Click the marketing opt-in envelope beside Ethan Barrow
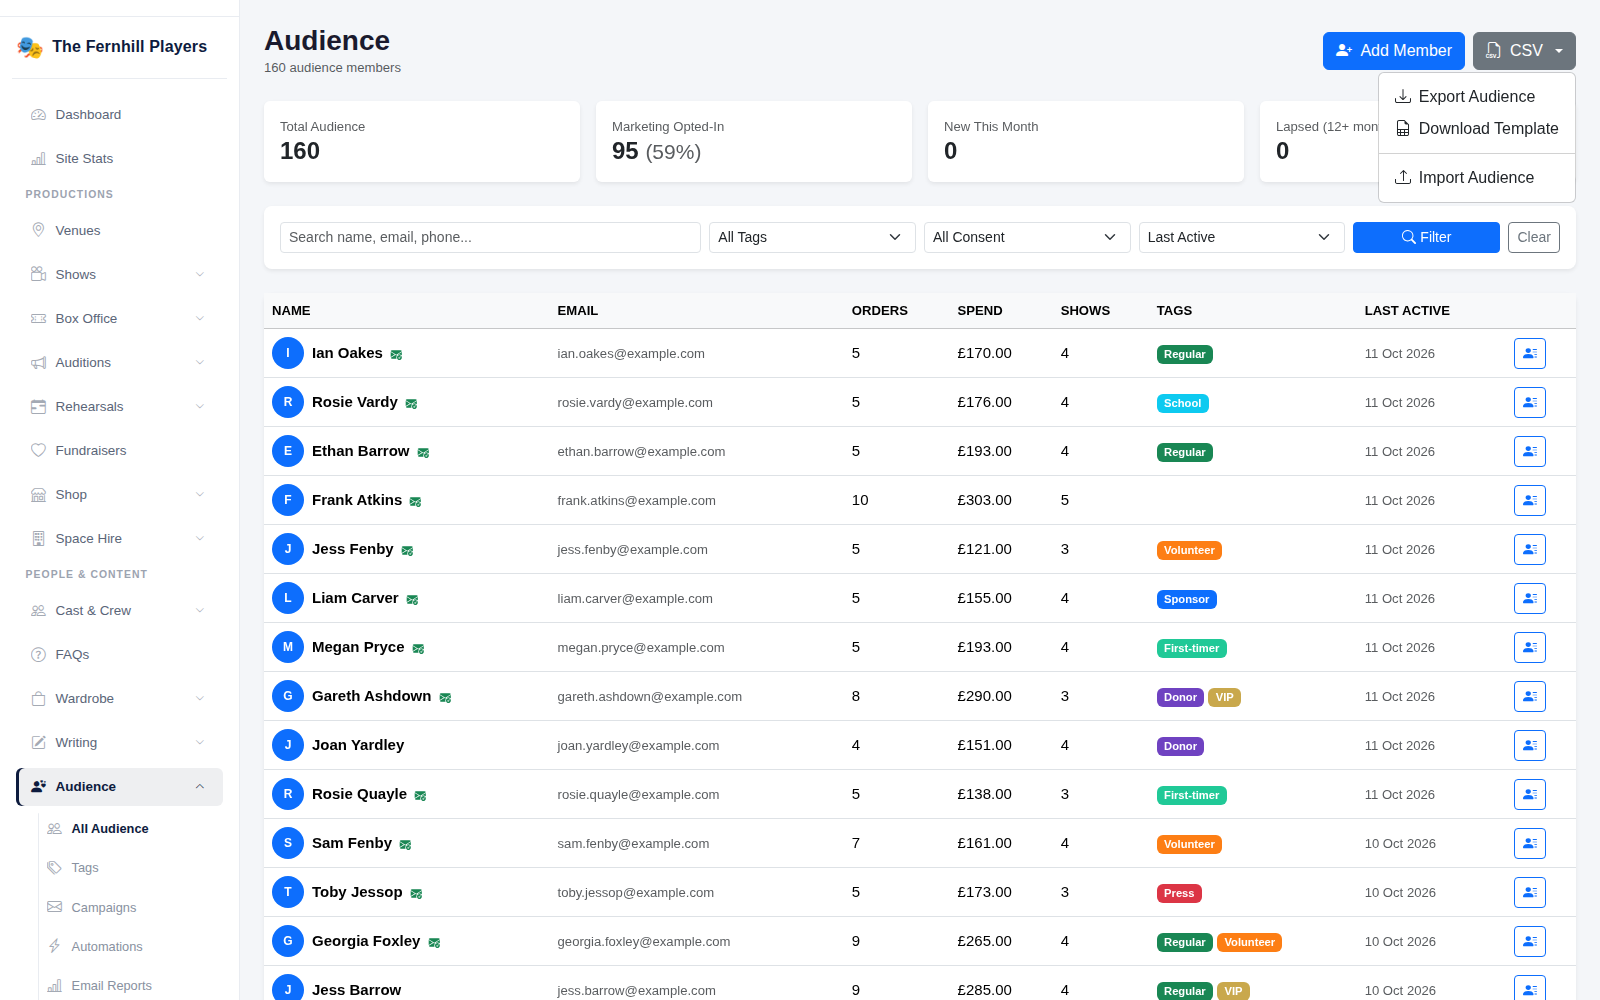The width and height of the screenshot is (1600, 1000). coord(423,453)
